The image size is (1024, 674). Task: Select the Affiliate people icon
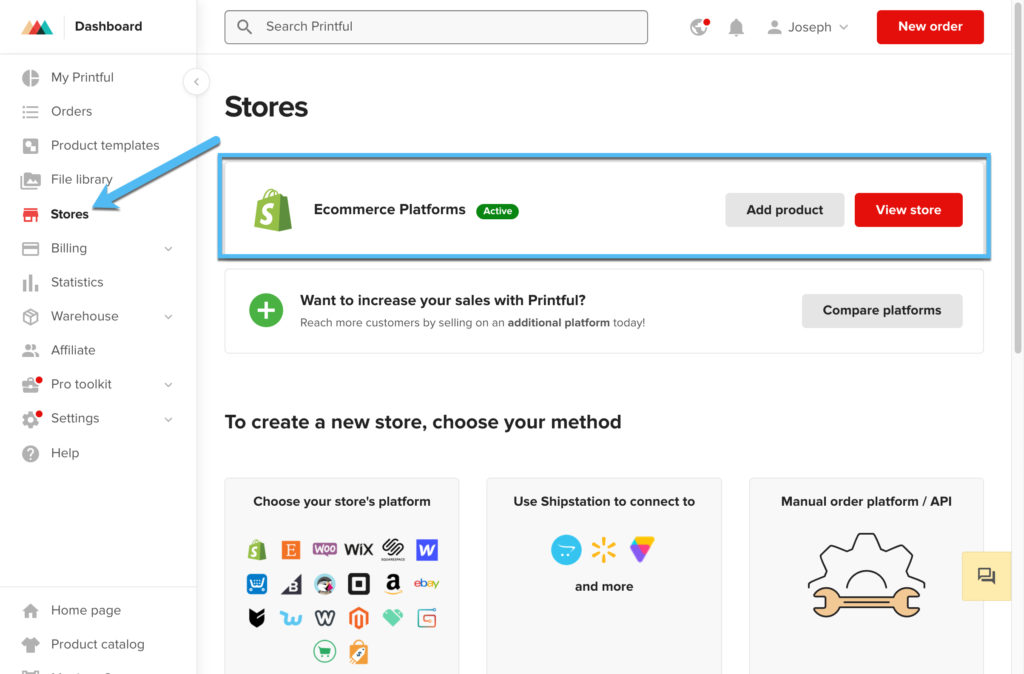click(x=31, y=351)
